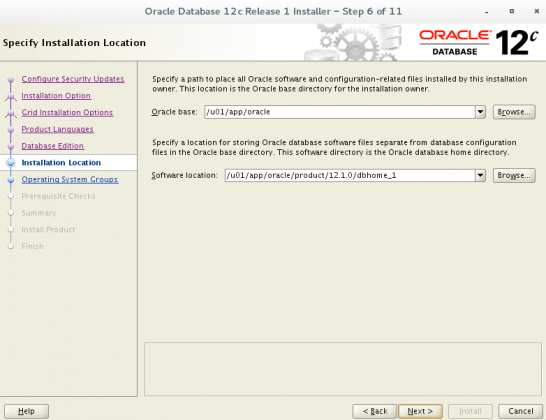Expand the Oracle base dropdown arrow
Screen dimensions: 546x420
click(x=480, y=112)
